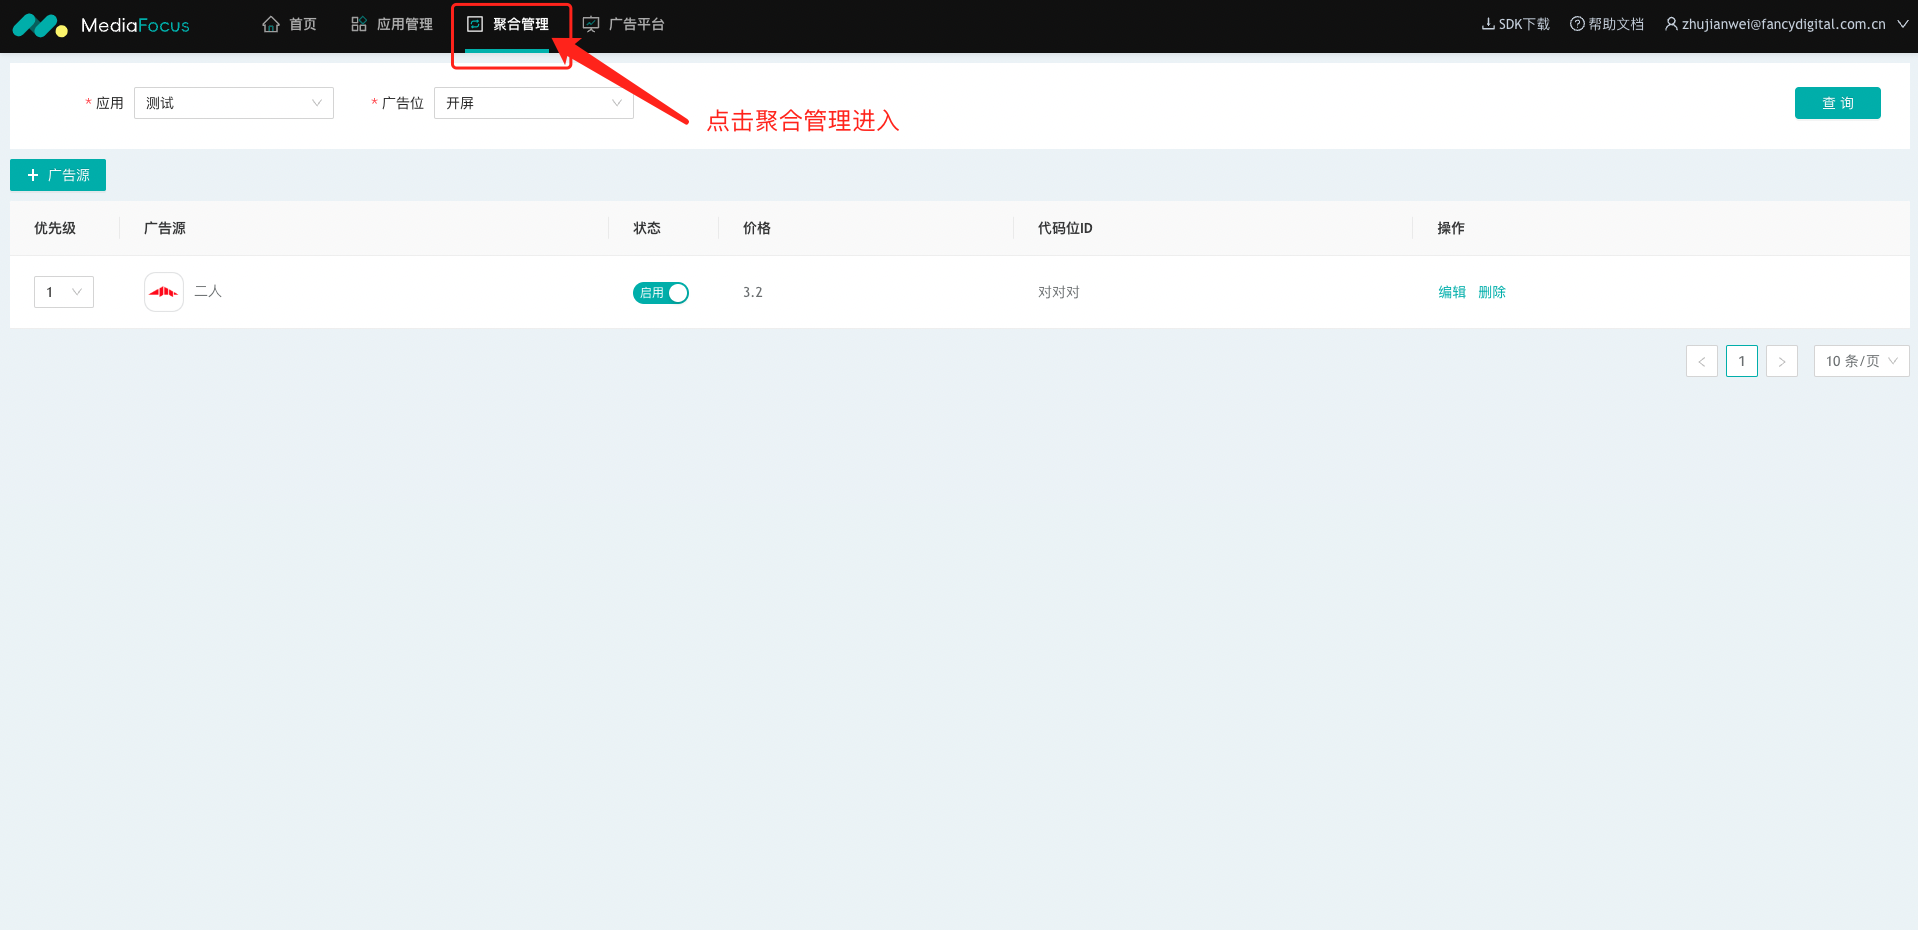This screenshot has height=930, width=1918.
Task: Click the 帮助文档 question mark icon
Action: [1577, 24]
